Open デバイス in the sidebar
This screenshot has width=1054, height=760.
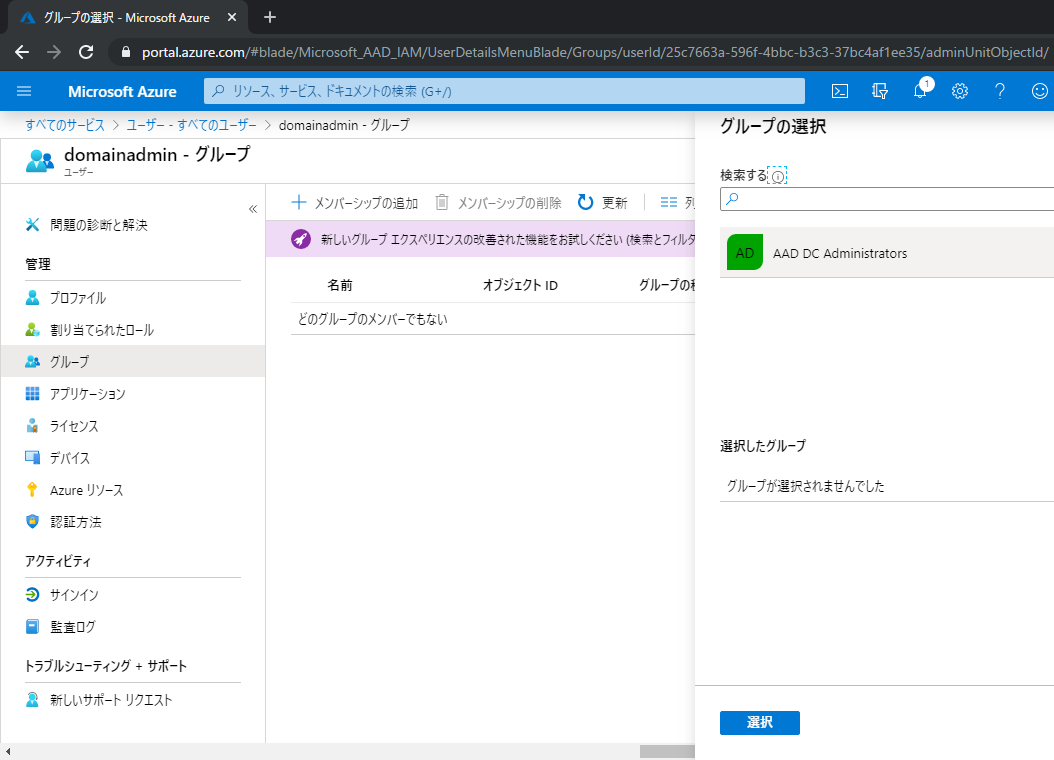pos(132,458)
